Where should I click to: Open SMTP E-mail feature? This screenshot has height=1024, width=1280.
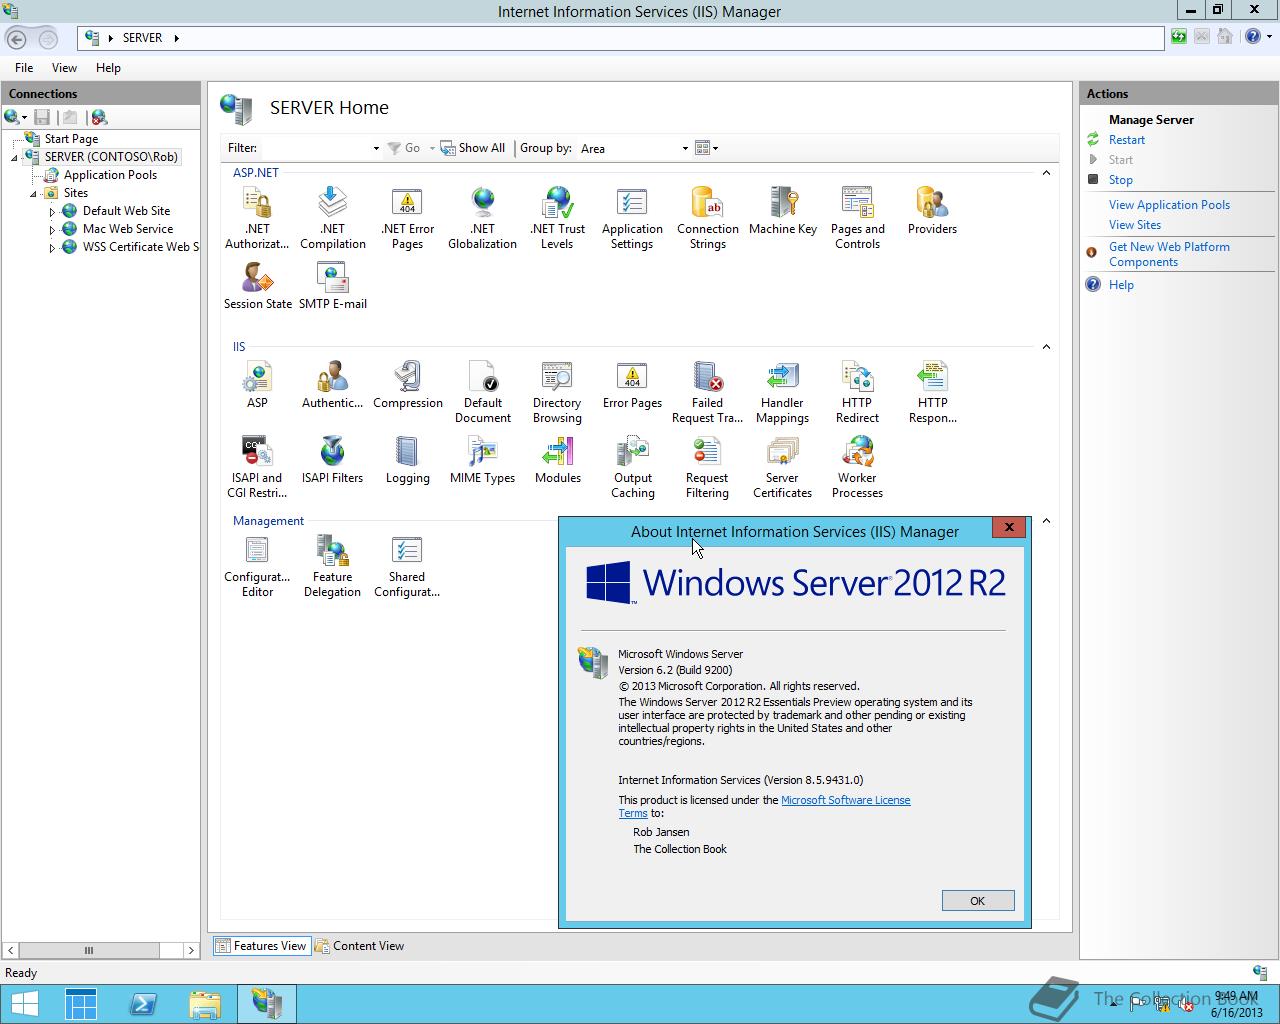pyautogui.click(x=333, y=286)
